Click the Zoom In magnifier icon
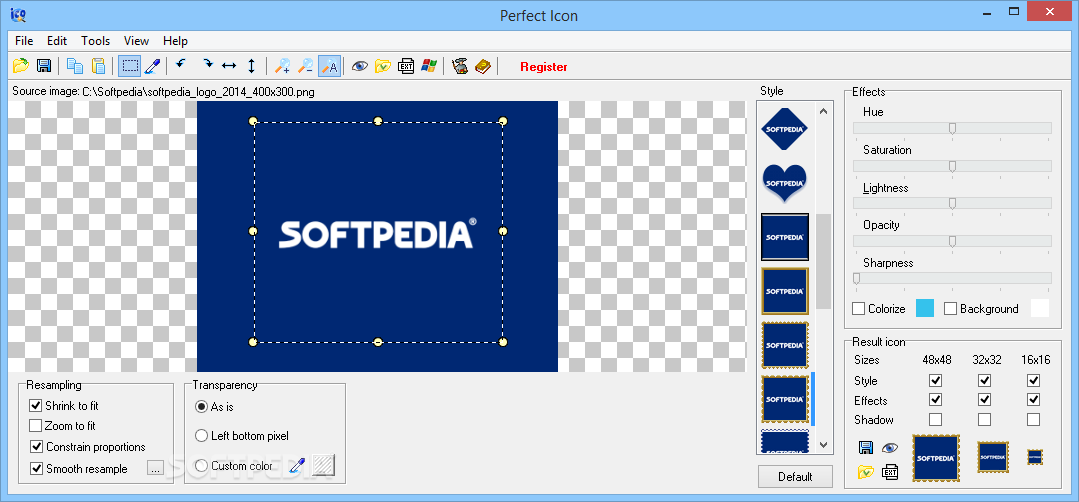The image size is (1079, 502). [x=282, y=66]
